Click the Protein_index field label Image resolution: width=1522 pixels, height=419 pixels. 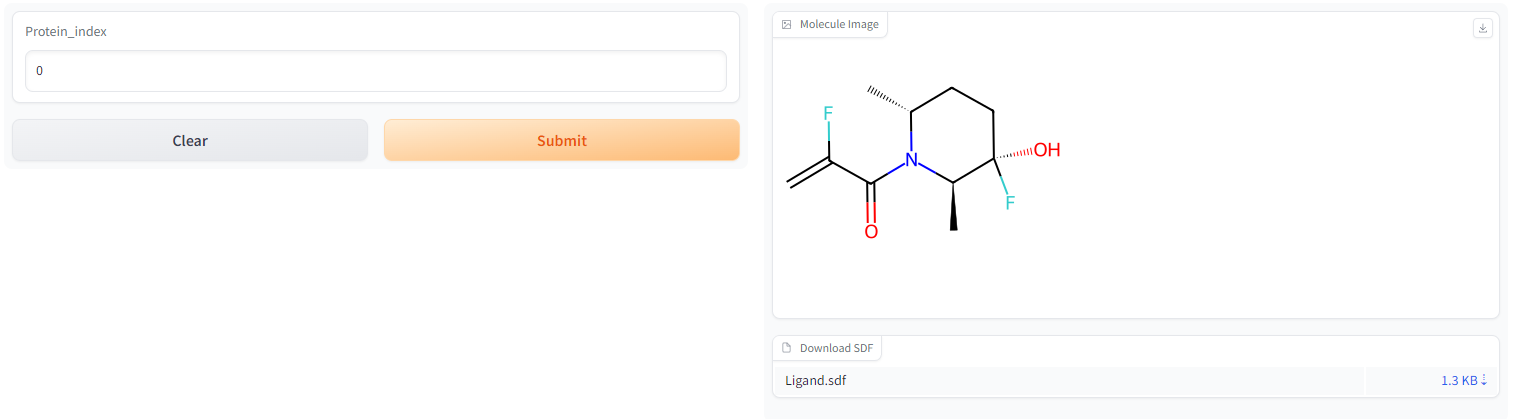(x=66, y=31)
